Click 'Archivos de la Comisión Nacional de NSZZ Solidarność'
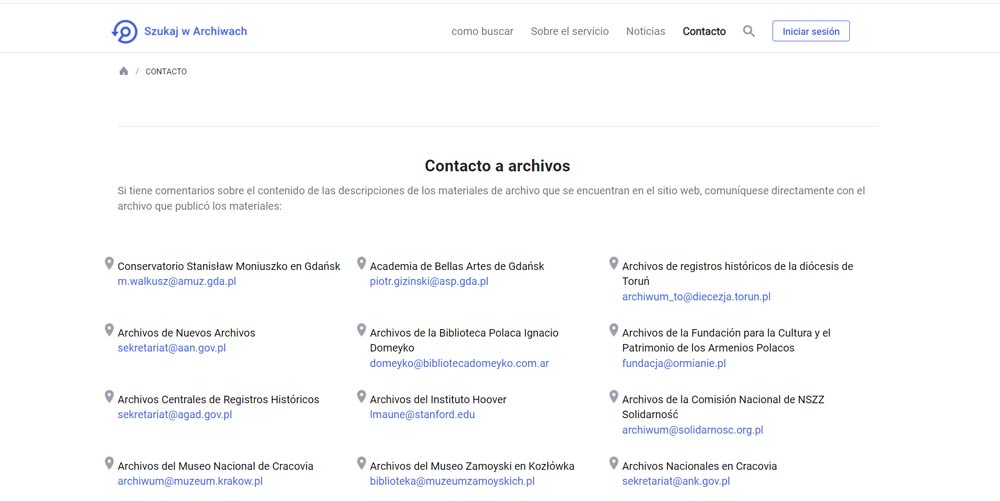 tap(723, 407)
